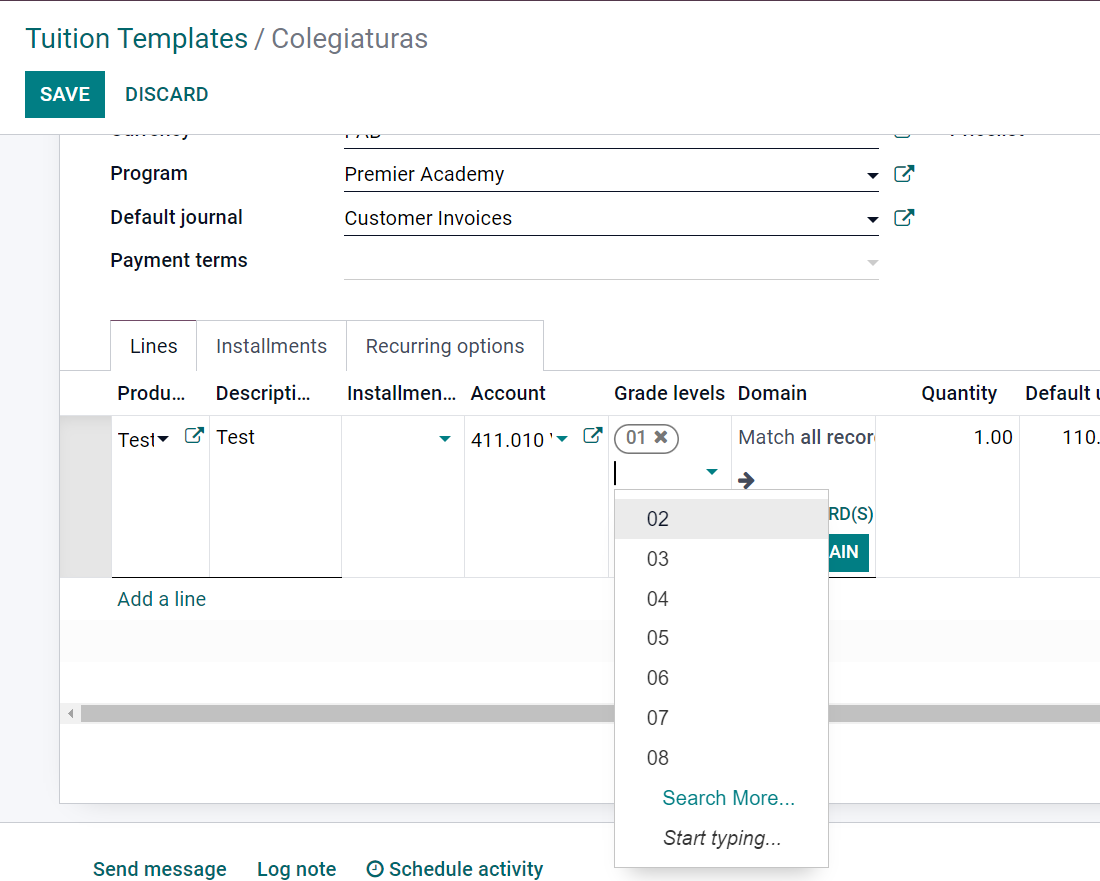This screenshot has height=881, width=1100.
Task: Select grade level 02 from list
Action: pos(657,519)
